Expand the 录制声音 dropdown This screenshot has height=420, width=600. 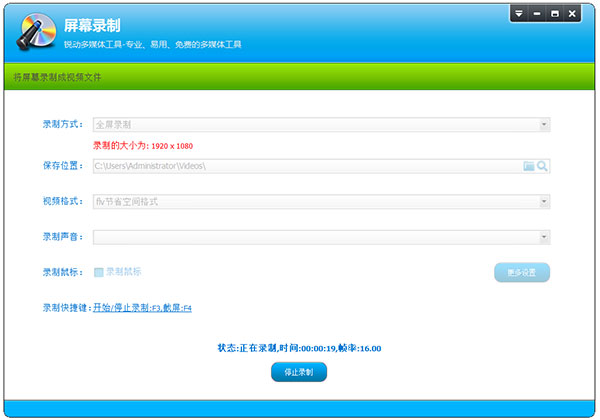coord(544,237)
